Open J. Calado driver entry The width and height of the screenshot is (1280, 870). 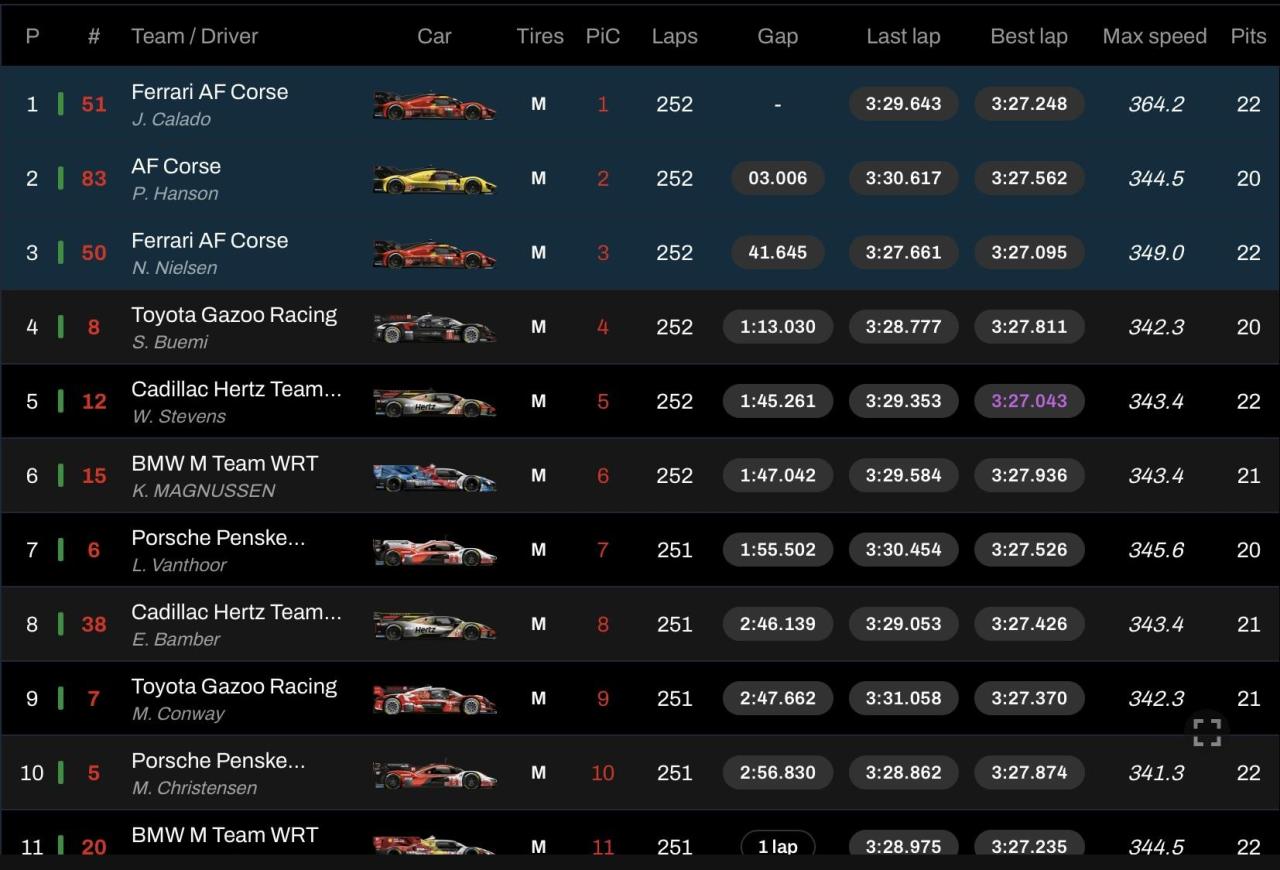click(x=171, y=119)
